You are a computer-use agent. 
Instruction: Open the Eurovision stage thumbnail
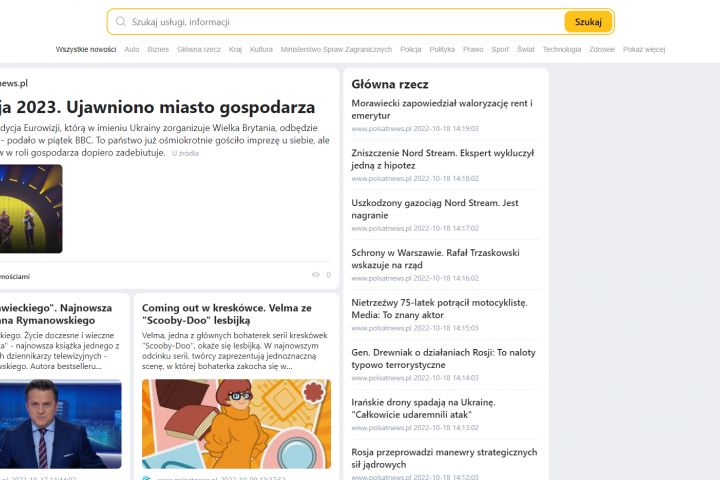(31, 209)
